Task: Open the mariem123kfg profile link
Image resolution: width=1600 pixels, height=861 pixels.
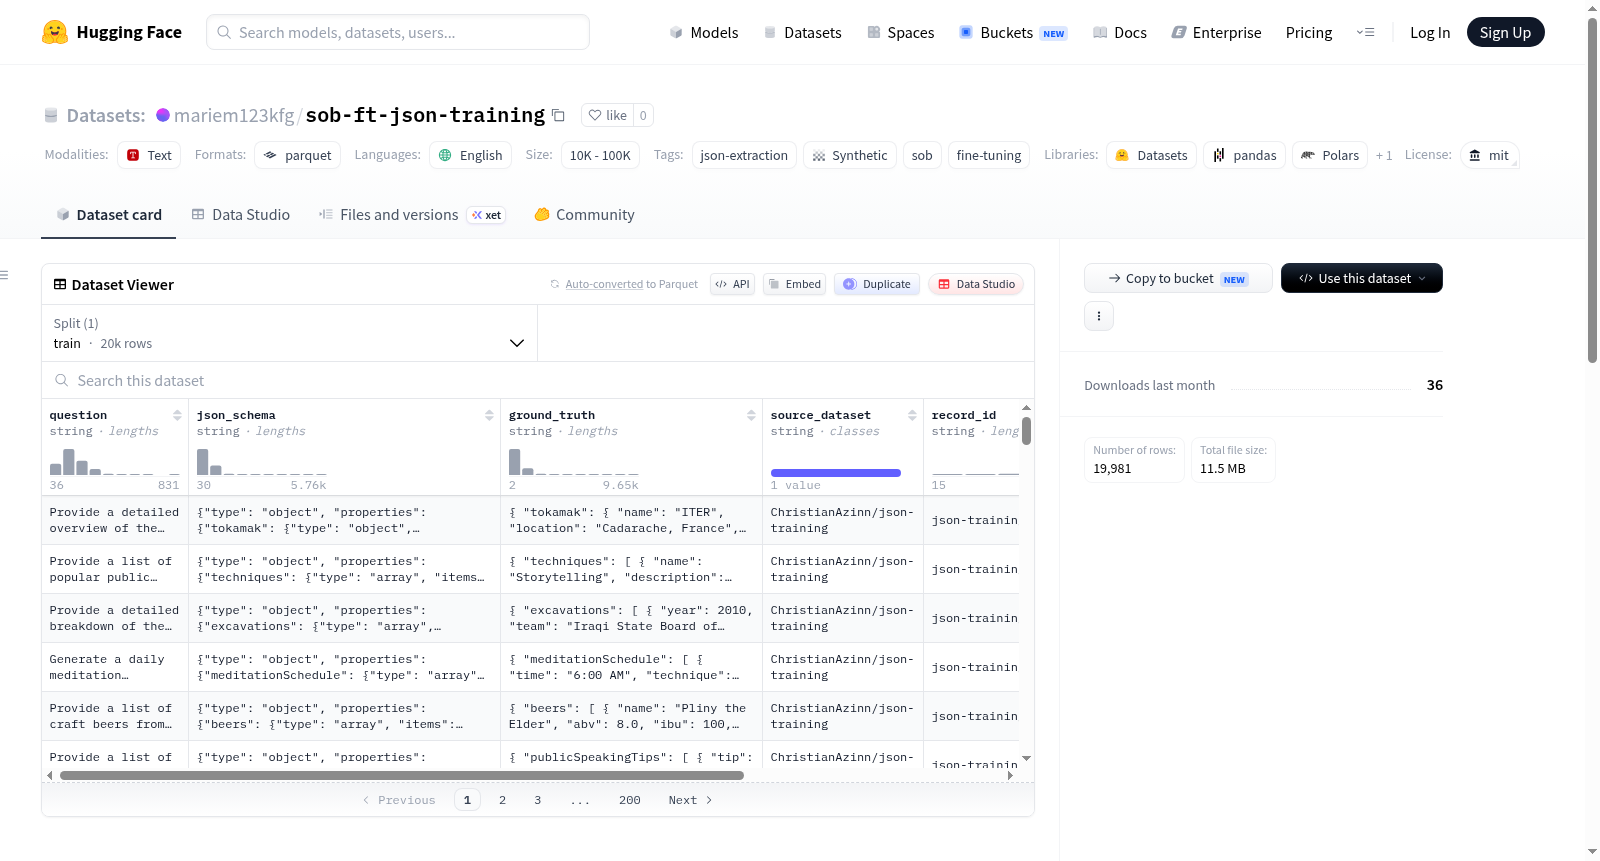Action: point(234,115)
